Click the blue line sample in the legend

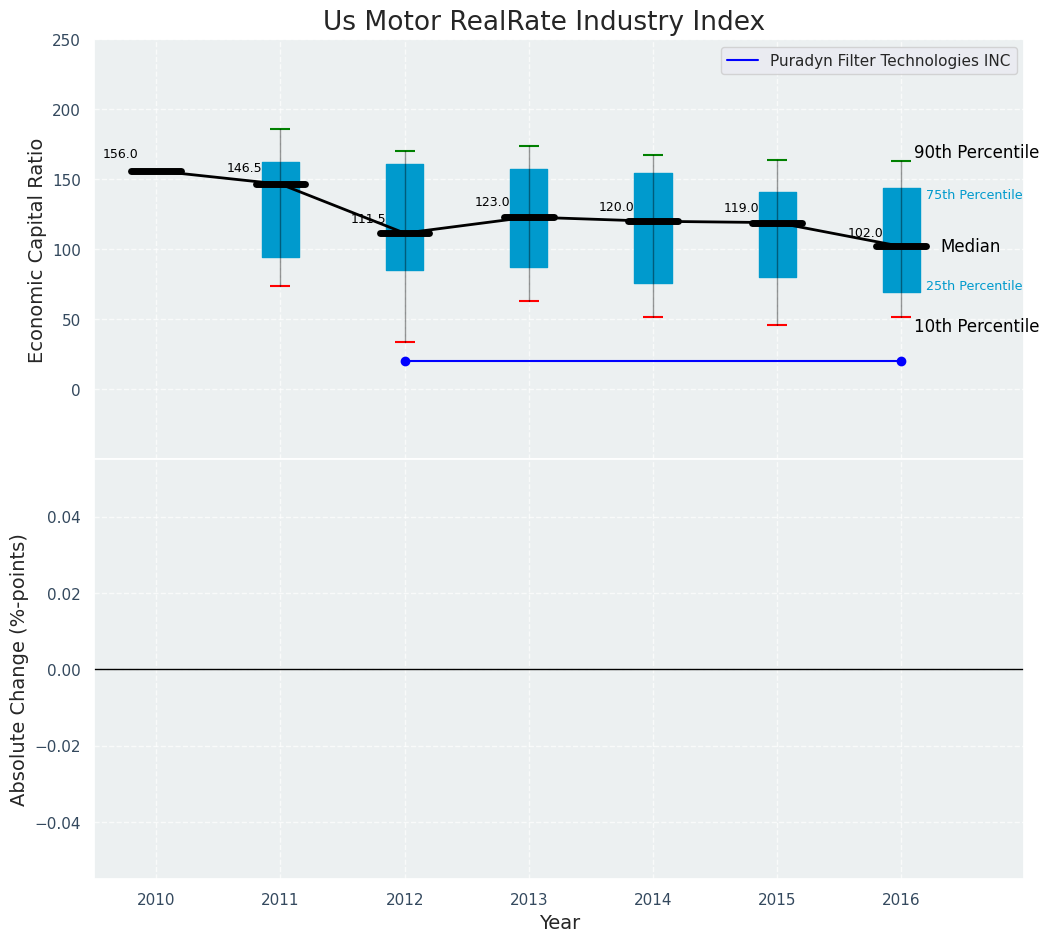(744, 61)
